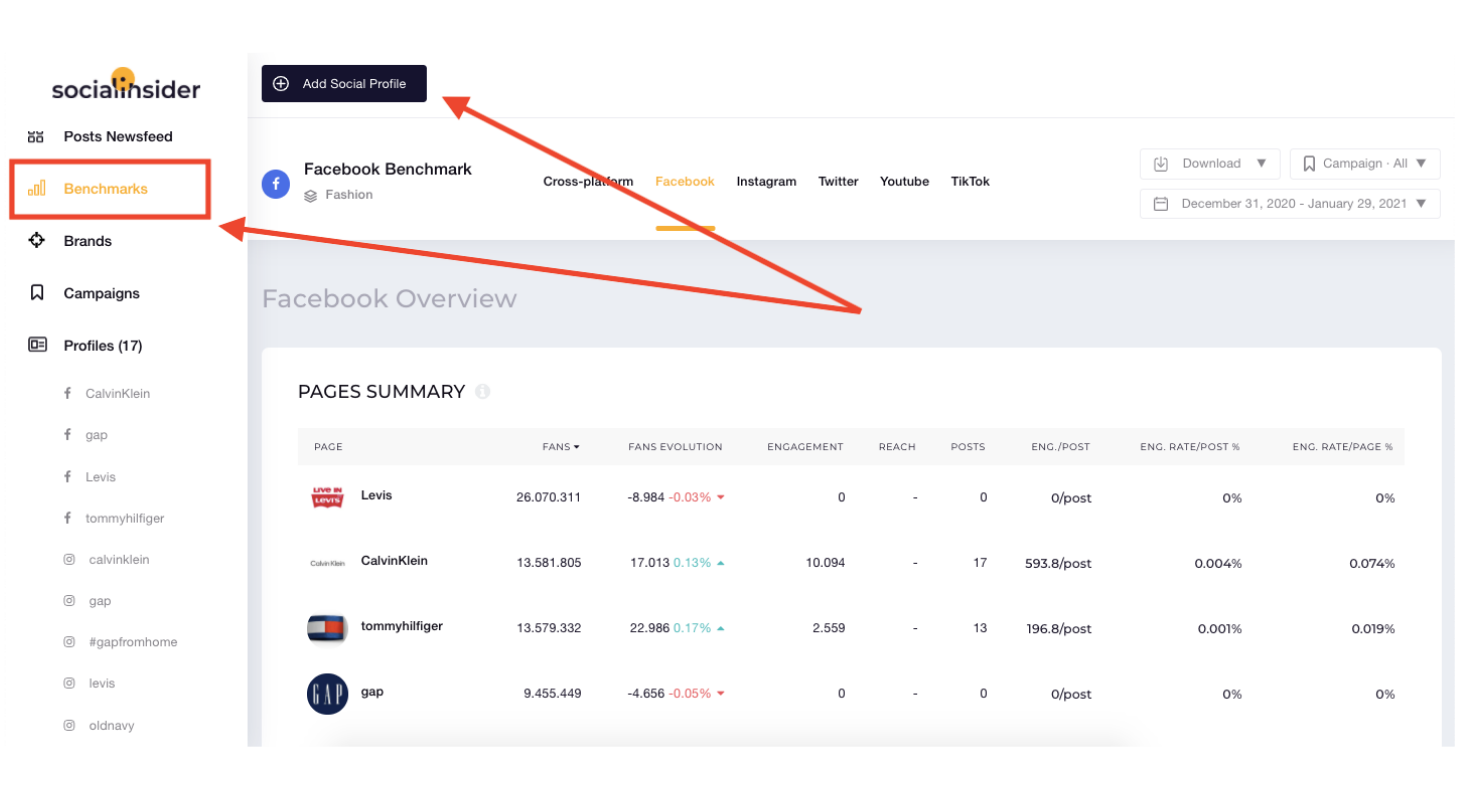This screenshot has width=1460, height=800.
Task: Switch to the TikTok tab
Action: pyautogui.click(x=970, y=182)
